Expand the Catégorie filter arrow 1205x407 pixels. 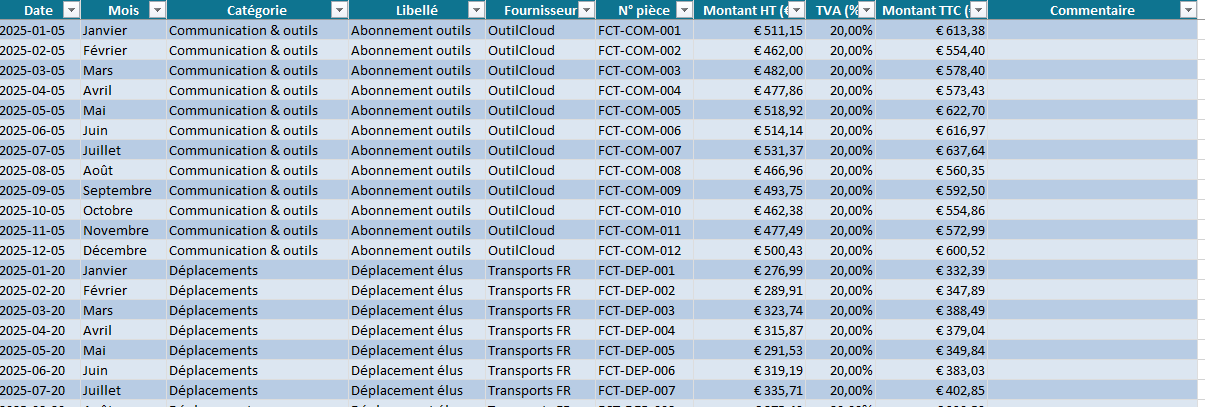pyautogui.click(x=339, y=10)
